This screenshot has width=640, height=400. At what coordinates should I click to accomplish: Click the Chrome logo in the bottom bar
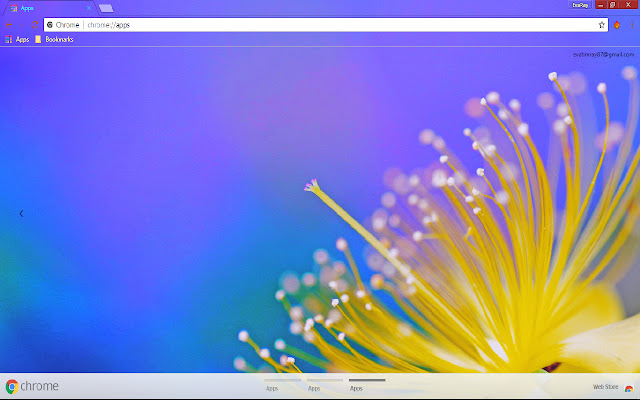[x=12, y=386]
